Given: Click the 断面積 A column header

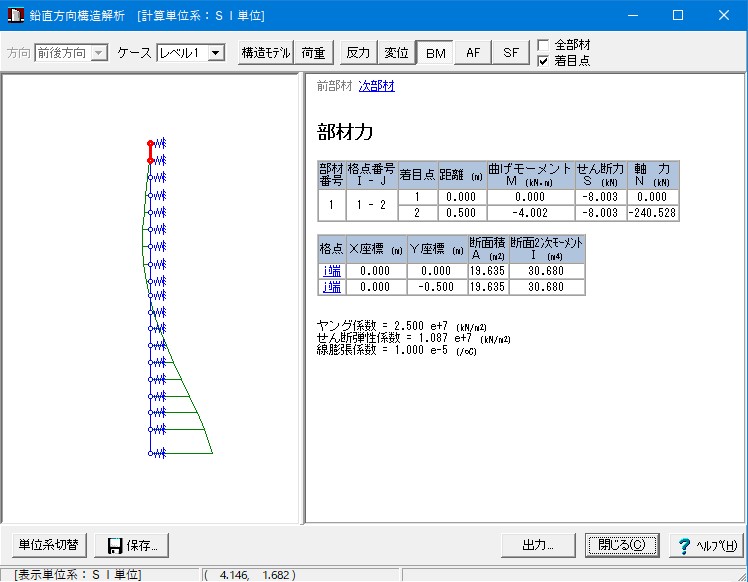Looking at the screenshot, I should click(487, 249).
